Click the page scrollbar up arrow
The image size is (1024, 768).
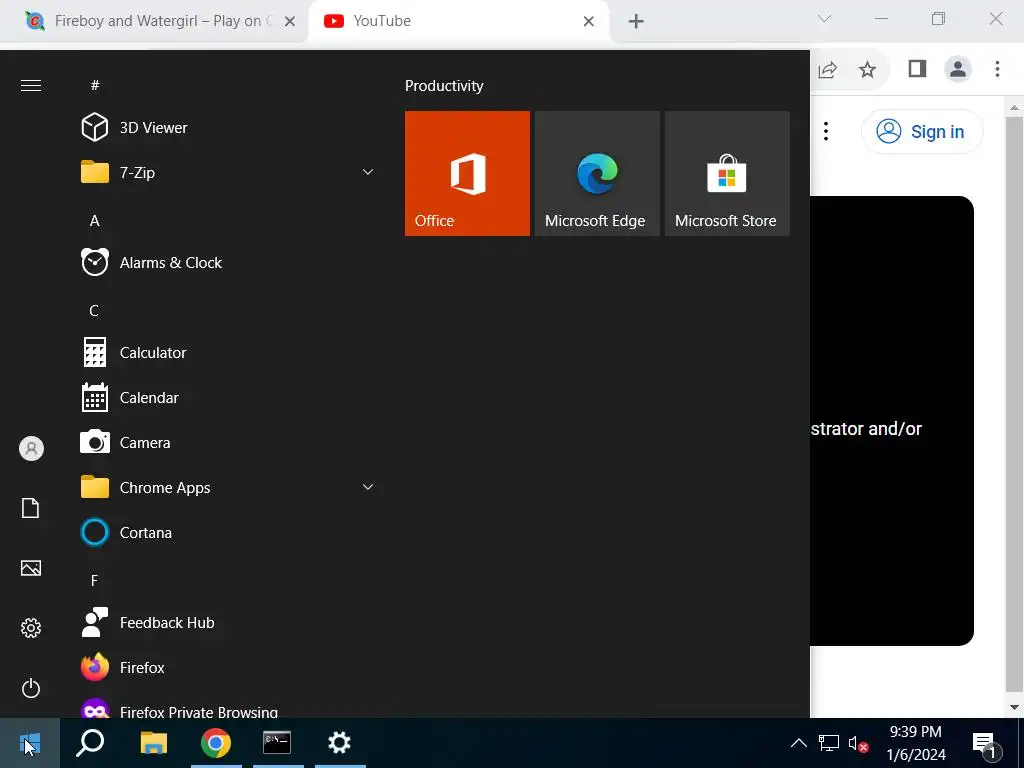[1014, 107]
